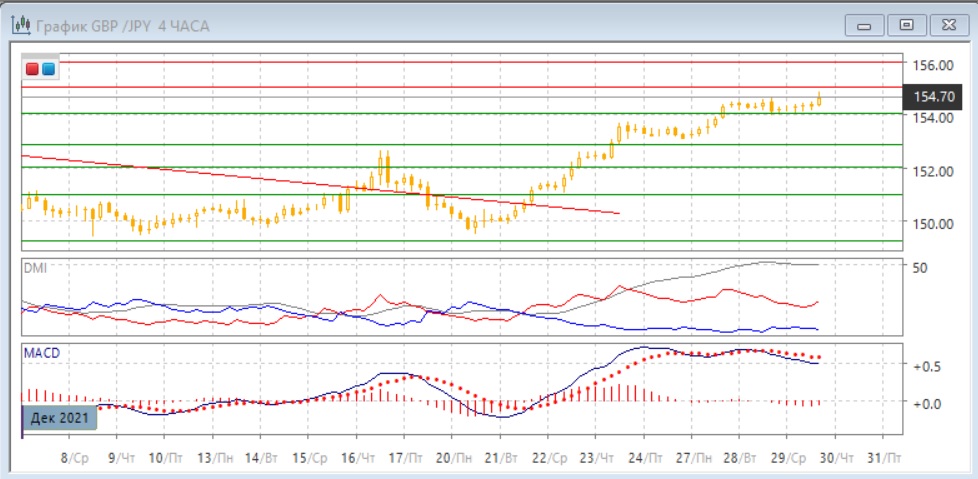Close the GBP/JPY chart window
Viewport: 978px width, 479px height.
click(x=948, y=24)
